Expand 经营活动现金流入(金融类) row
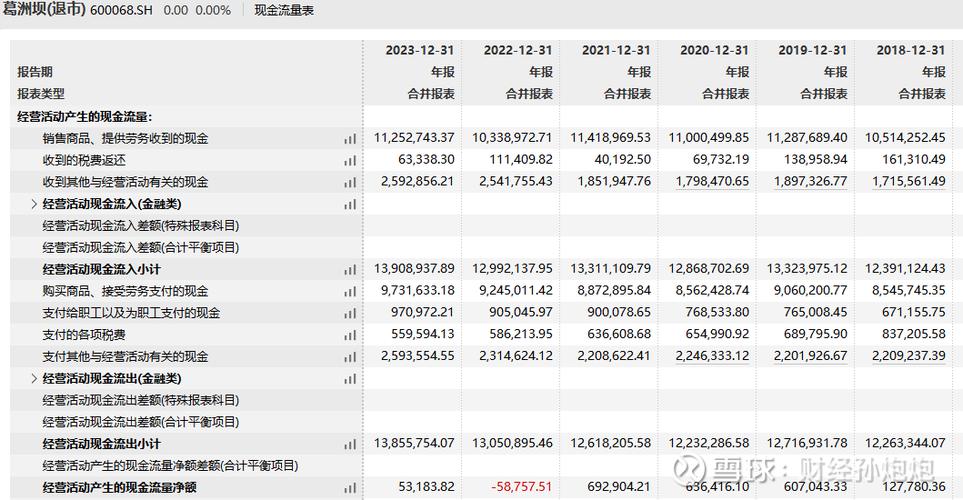Viewport: 963px width, 500px height. coord(34,204)
